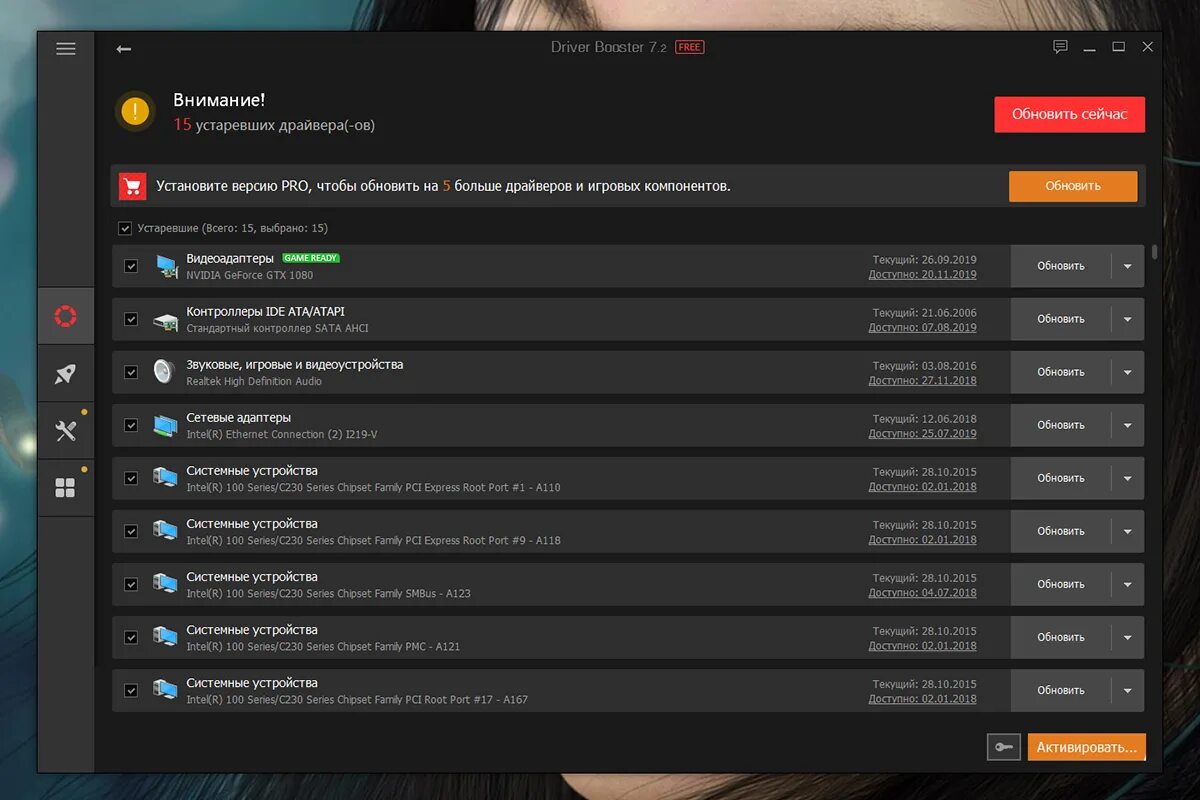Open available version link 04.07.2018

coord(922,593)
